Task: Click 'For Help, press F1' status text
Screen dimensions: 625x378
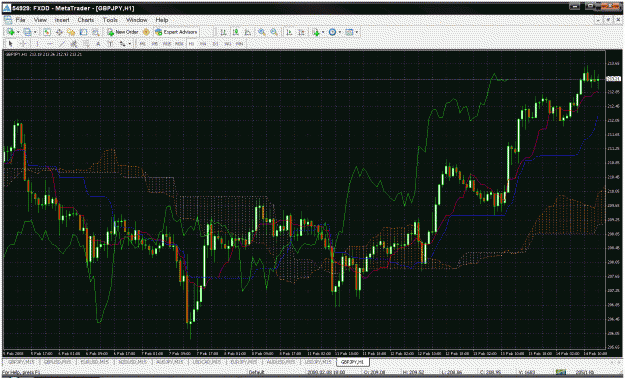Action: [21, 373]
